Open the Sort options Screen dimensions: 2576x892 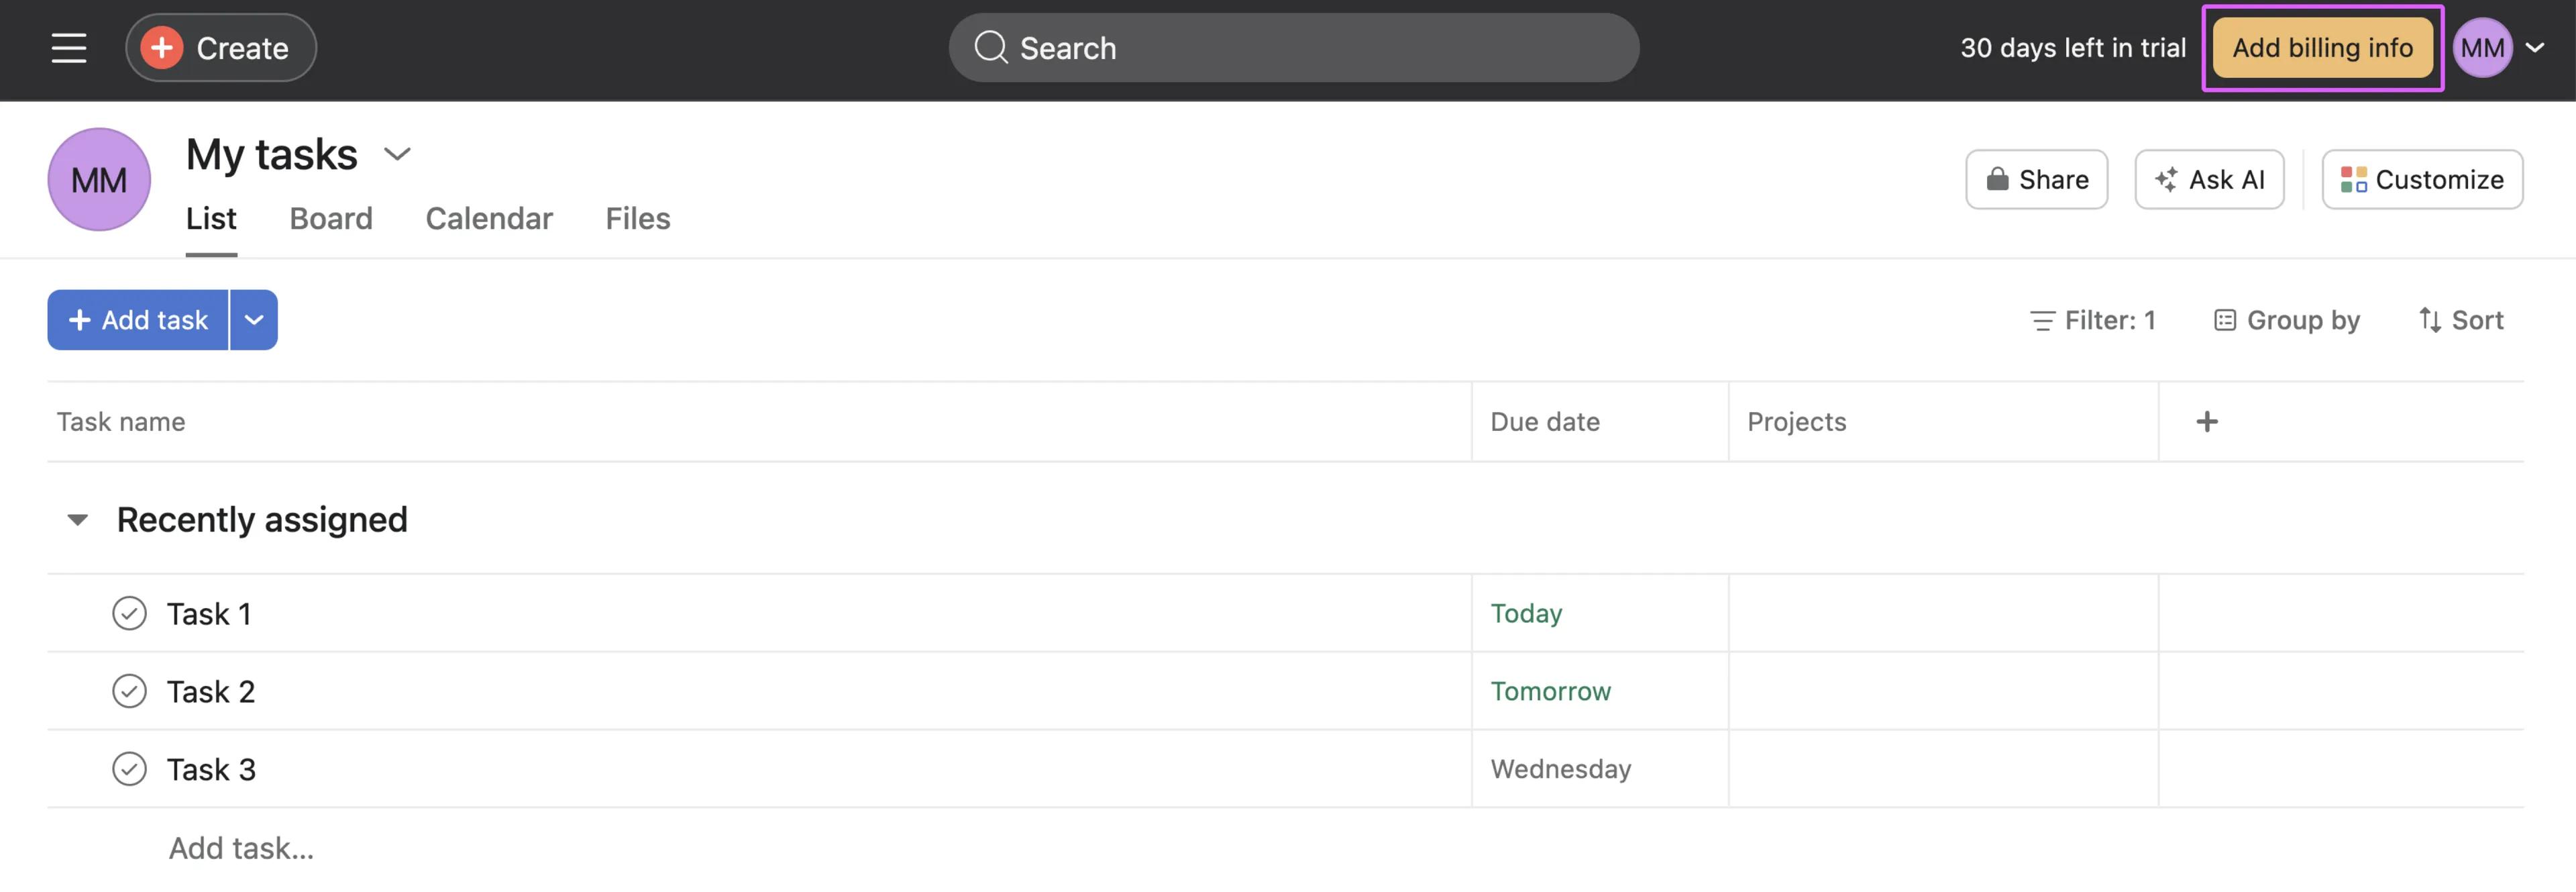(x=2460, y=321)
